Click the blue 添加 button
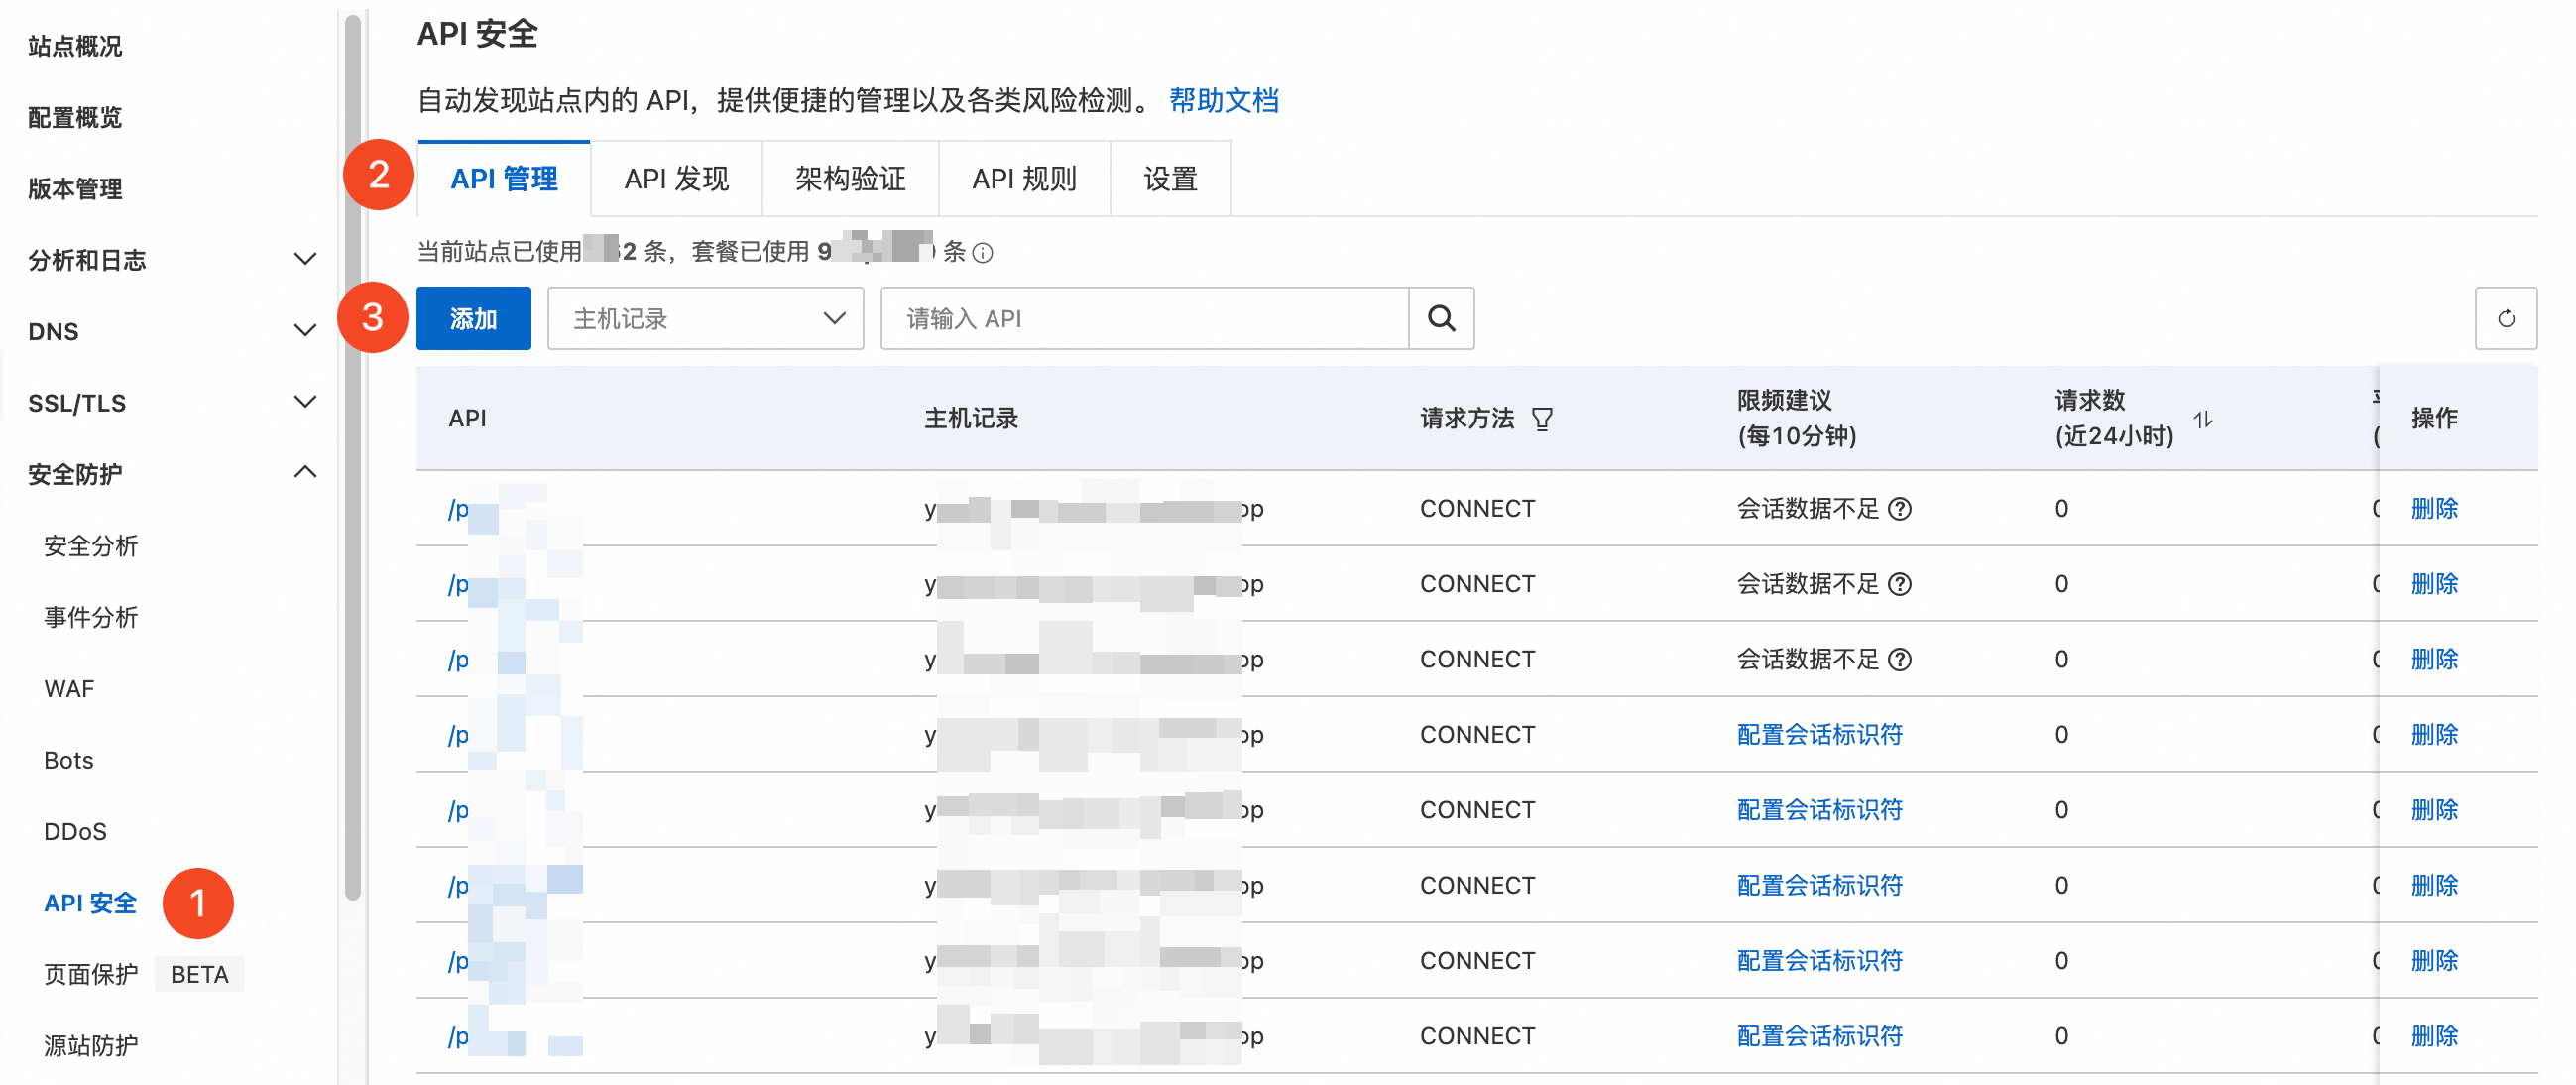 (473, 318)
